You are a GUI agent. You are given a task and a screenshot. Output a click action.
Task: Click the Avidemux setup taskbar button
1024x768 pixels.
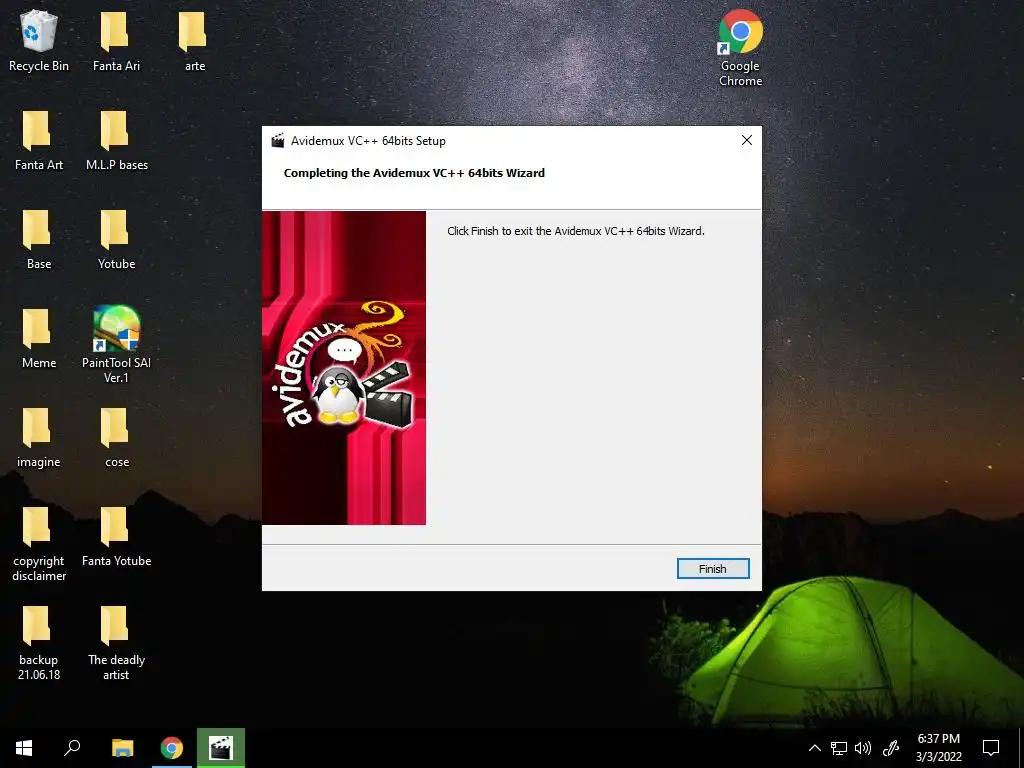click(221, 748)
